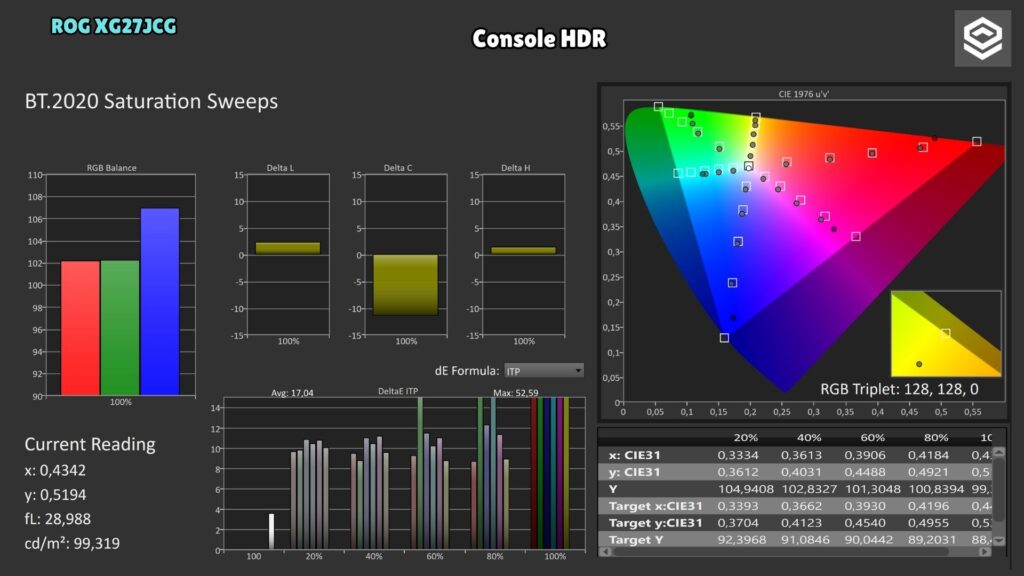The height and width of the screenshot is (576, 1024).
Task: Click table cell 0,3612
Action: [738, 472]
